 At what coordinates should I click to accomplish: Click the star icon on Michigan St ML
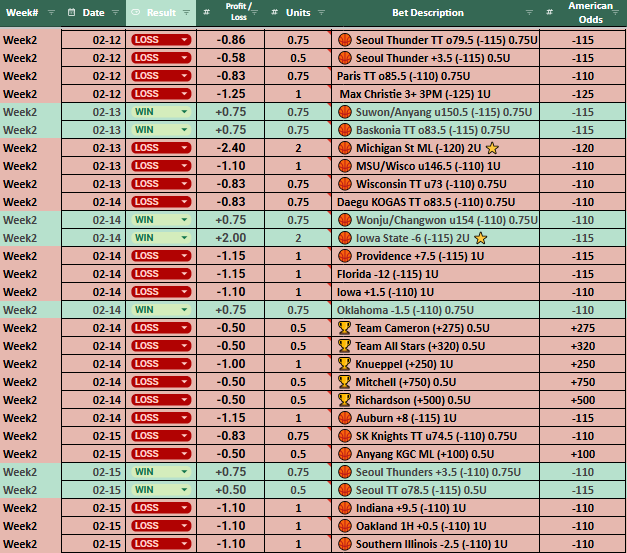(x=492, y=148)
